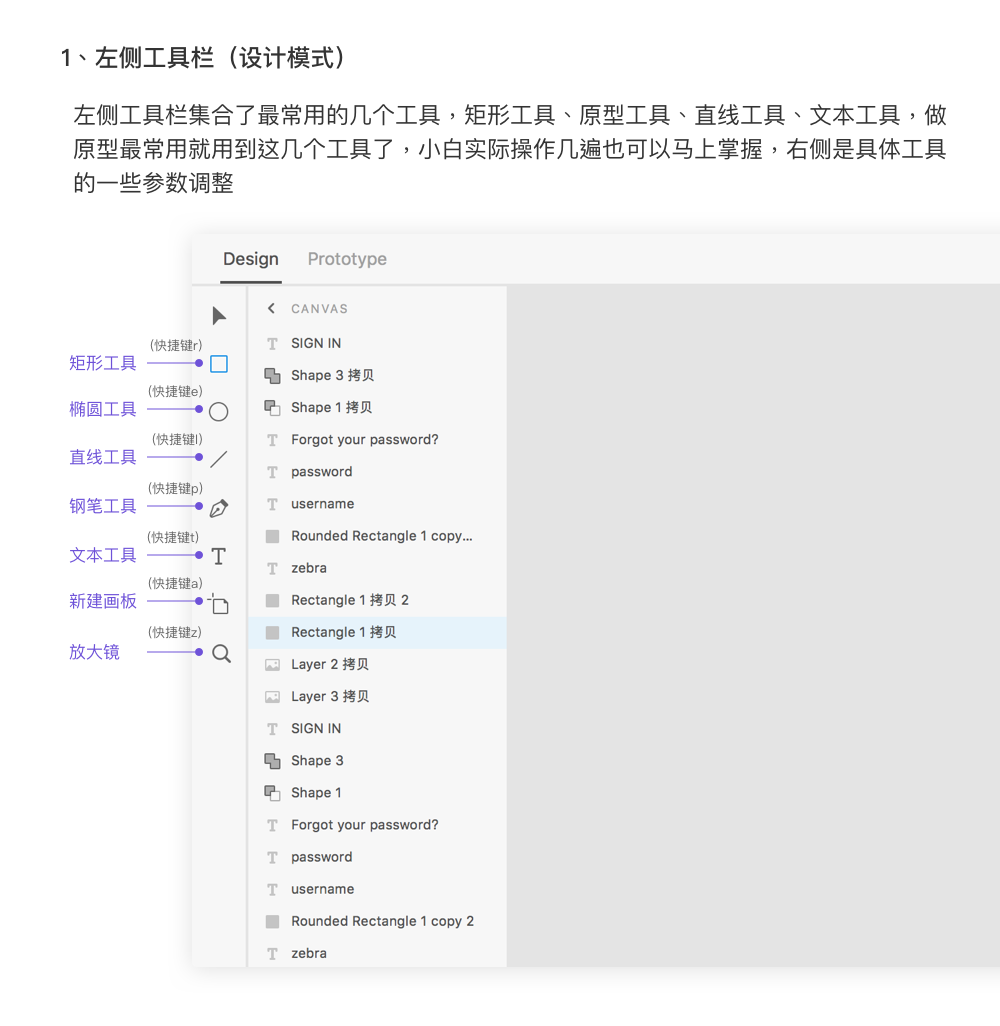The width and height of the screenshot is (1000, 1026).
Task: Click the heading 1、左侧工具栏（设计模式）
Action: (x=204, y=58)
